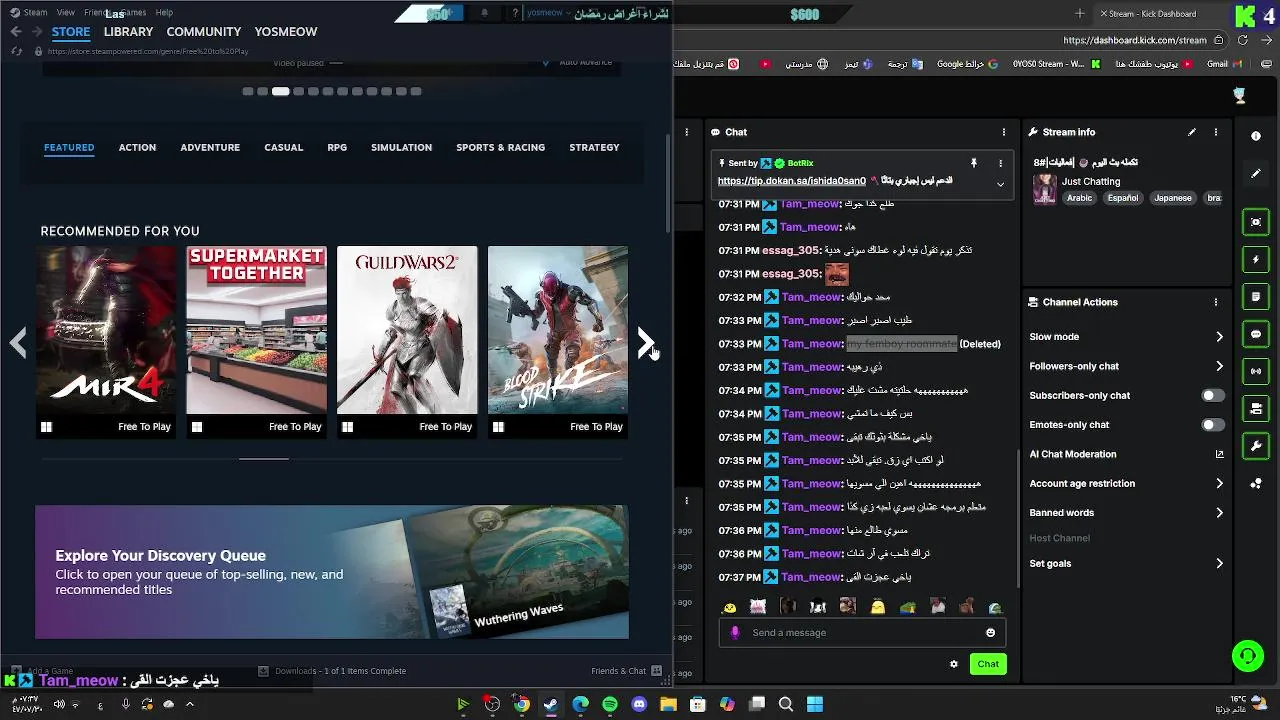Open the Help menu in Steam
This screenshot has height=720, width=1280.
tap(164, 13)
